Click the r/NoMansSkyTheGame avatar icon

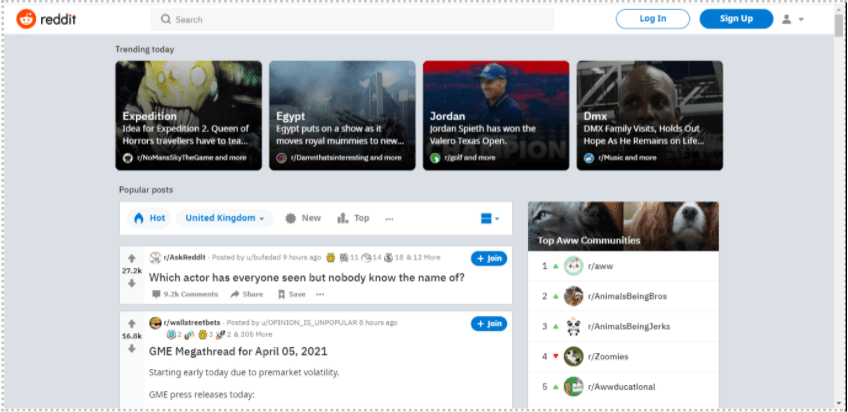(x=128, y=158)
